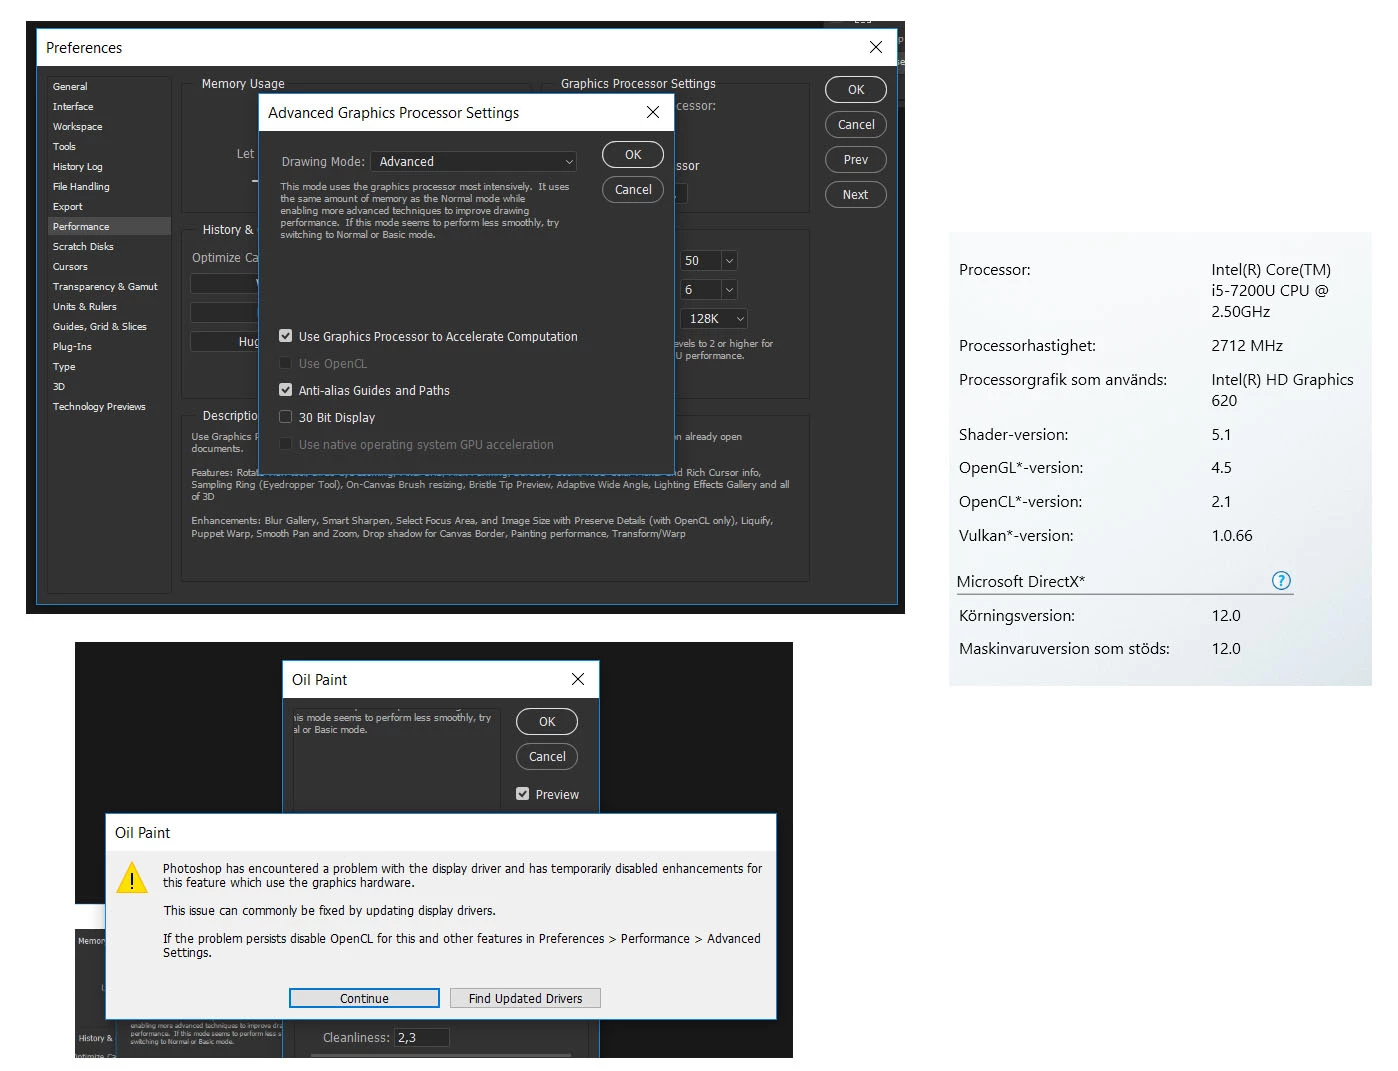Click the Processorhastighet value 2712 MHz
Image resolution: width=1398 pixels, height=1071 pixels.
point(1247,346)
